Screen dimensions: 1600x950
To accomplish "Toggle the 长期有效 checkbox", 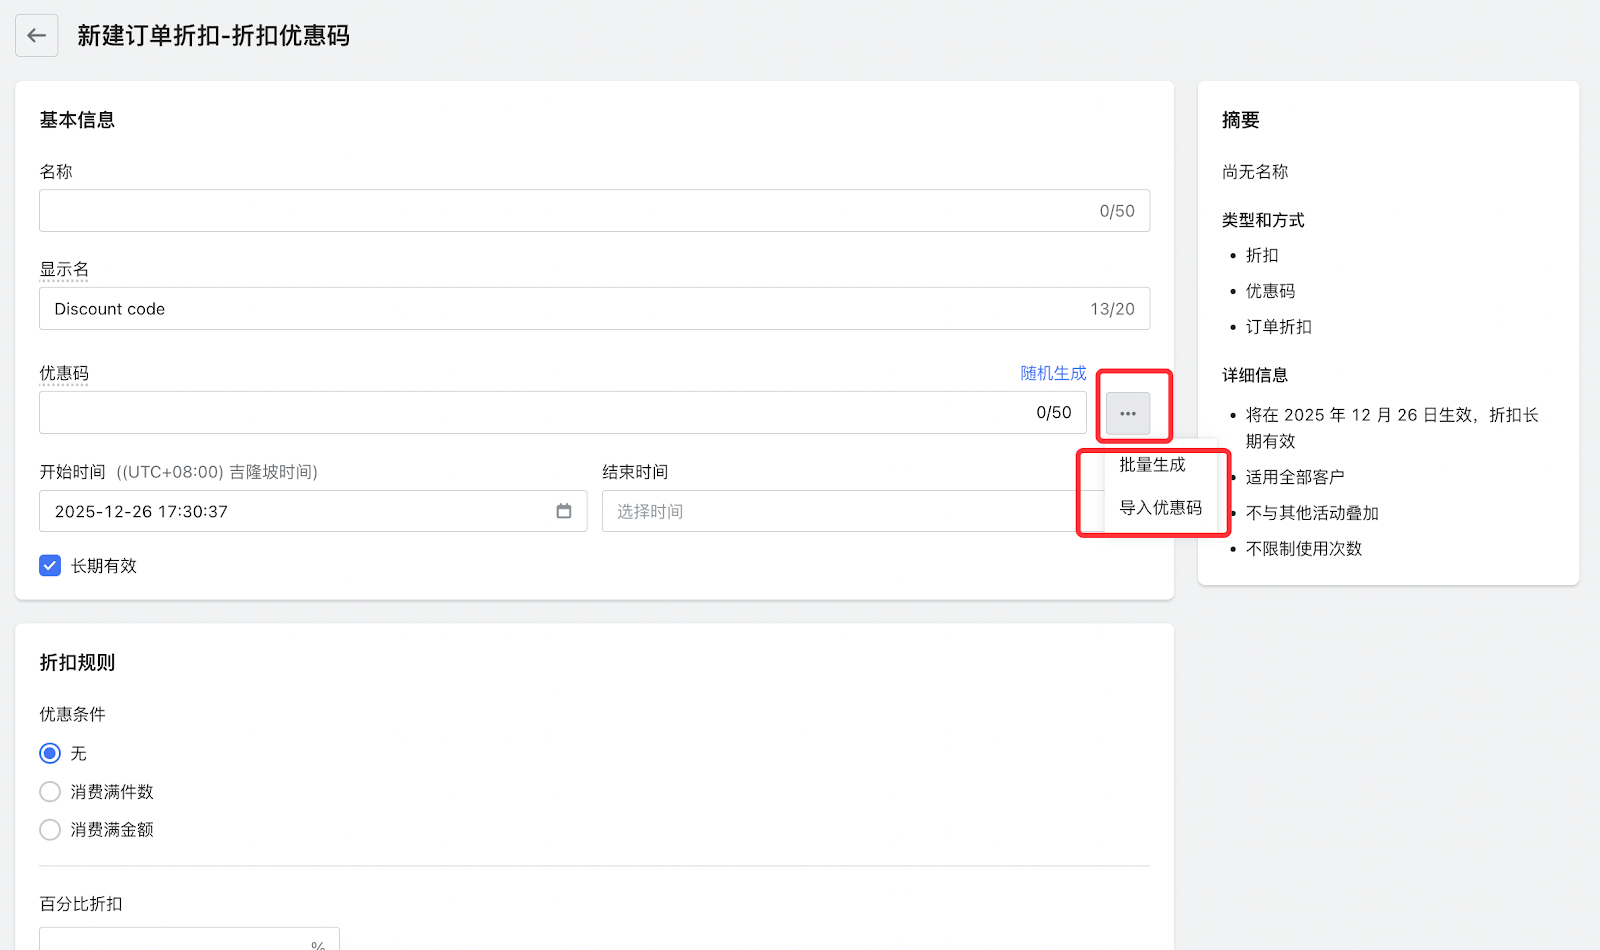I will point(50,566).
